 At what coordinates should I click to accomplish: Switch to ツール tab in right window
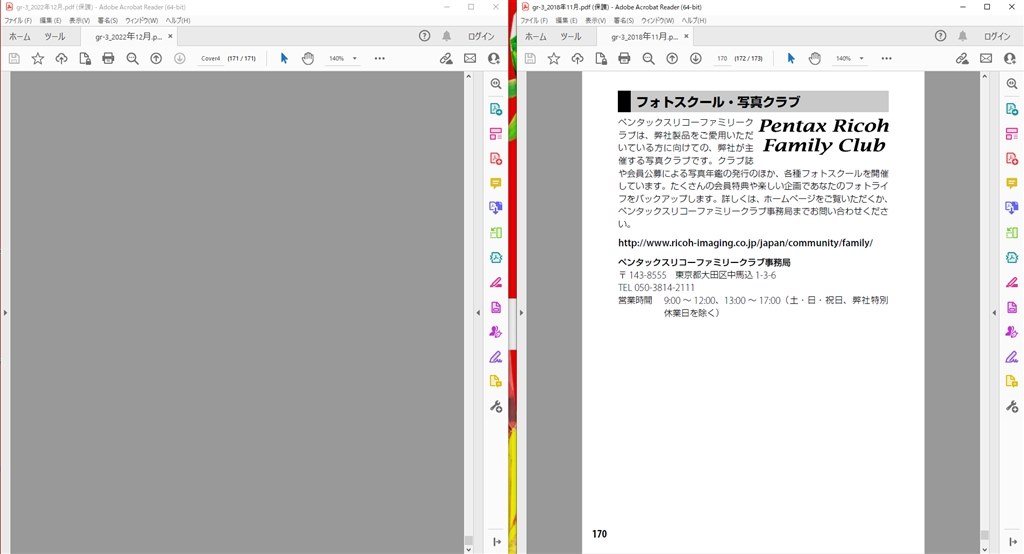[x=571, y=37]
